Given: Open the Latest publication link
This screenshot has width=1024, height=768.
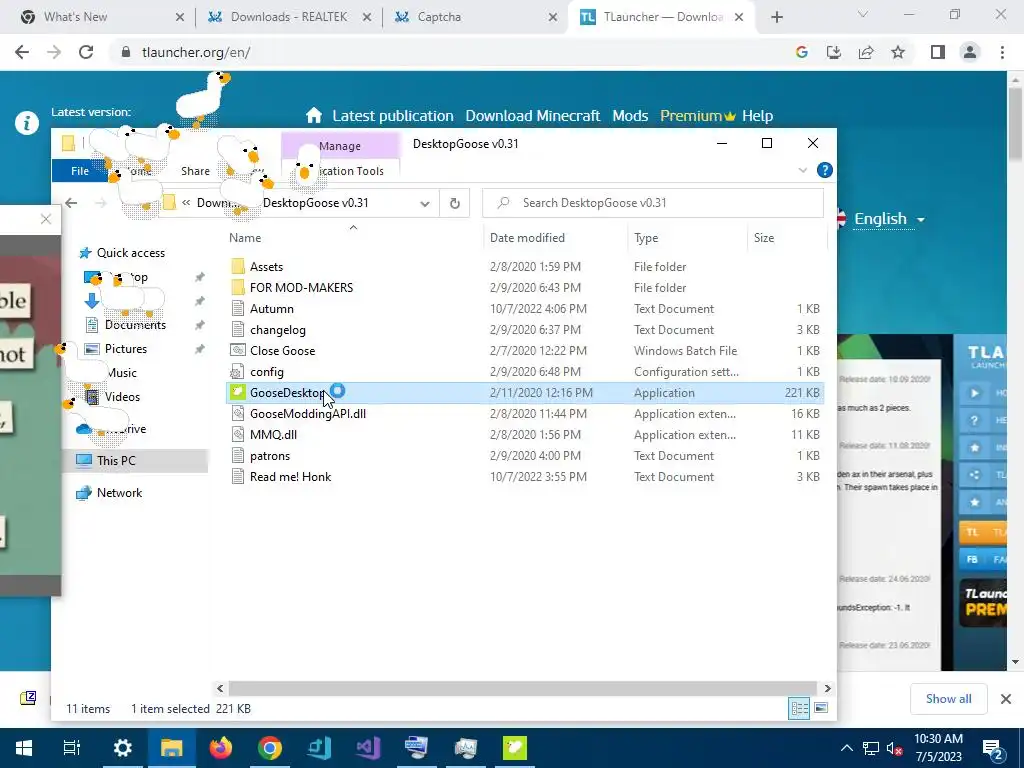Looking at the screenshot, I should click(x=392, y=116).
